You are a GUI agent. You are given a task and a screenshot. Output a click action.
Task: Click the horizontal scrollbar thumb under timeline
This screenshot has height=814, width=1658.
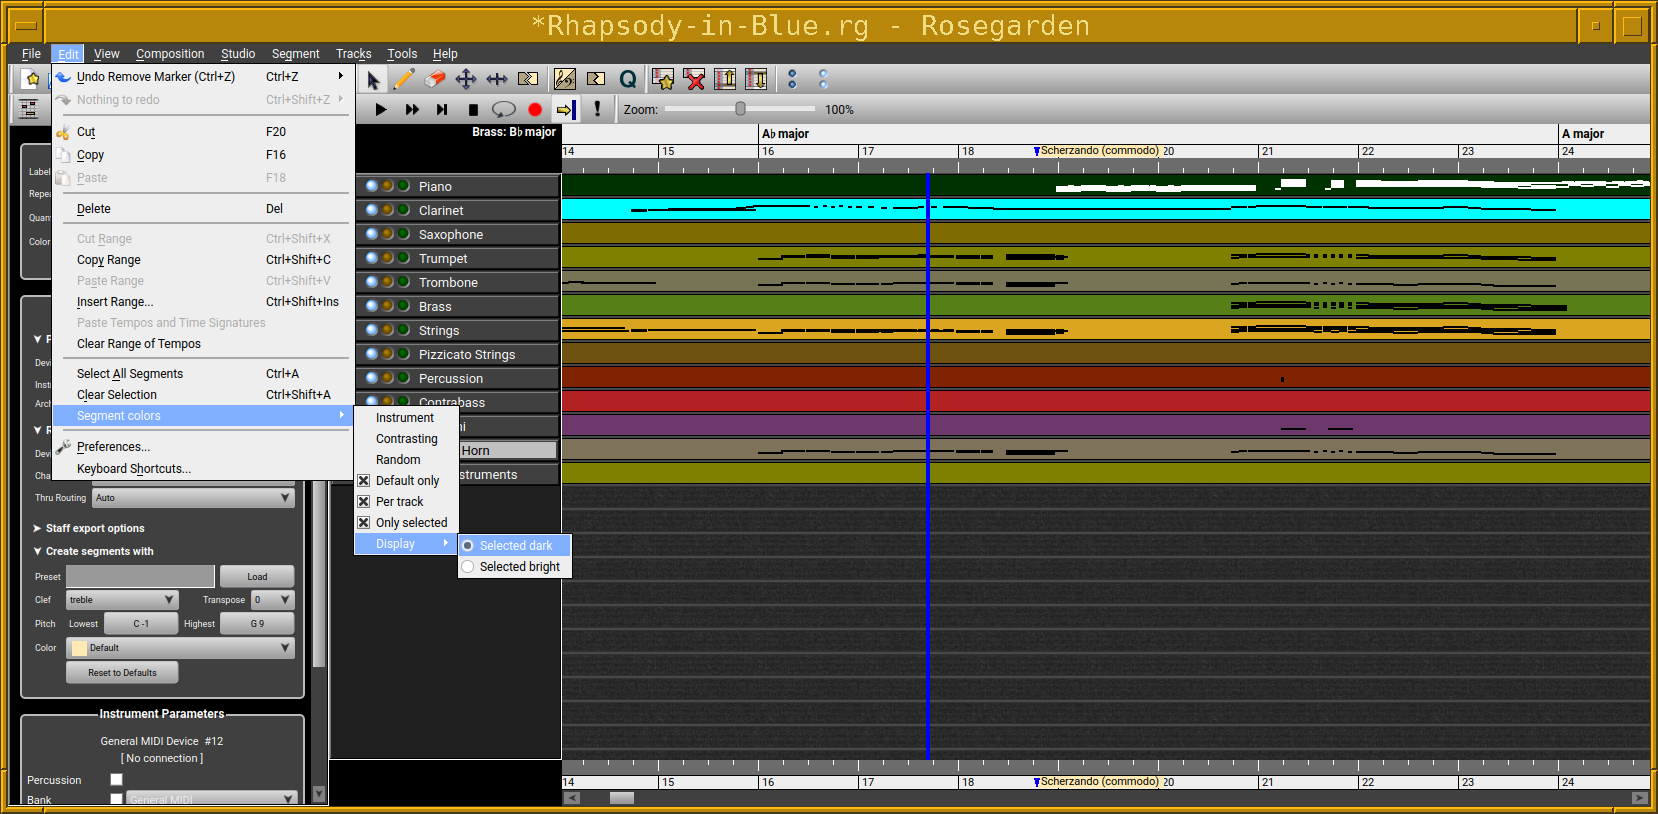622,798
